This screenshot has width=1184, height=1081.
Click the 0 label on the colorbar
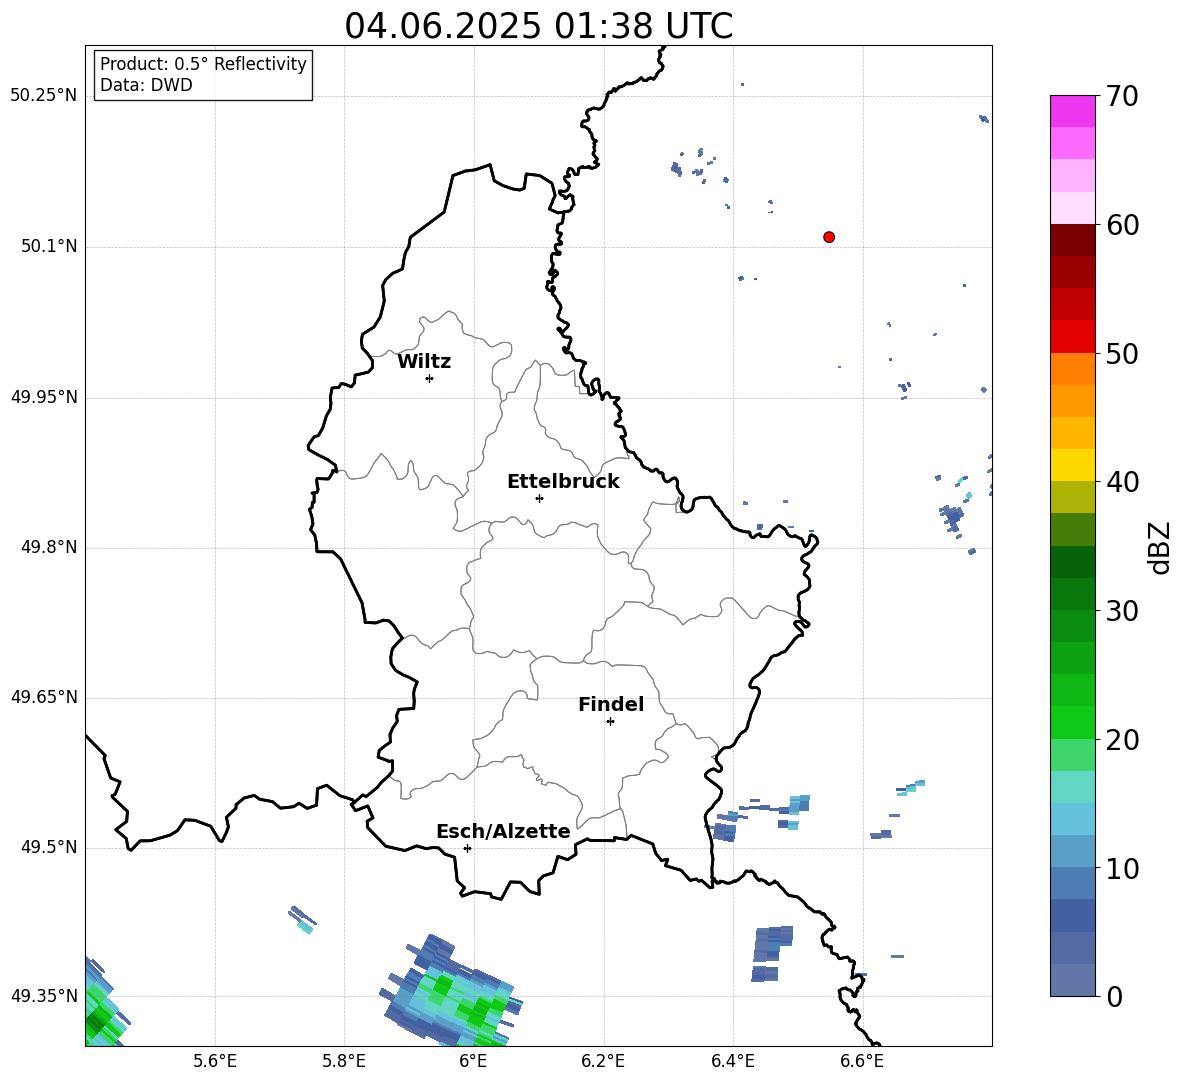(x=1114, y=996)
